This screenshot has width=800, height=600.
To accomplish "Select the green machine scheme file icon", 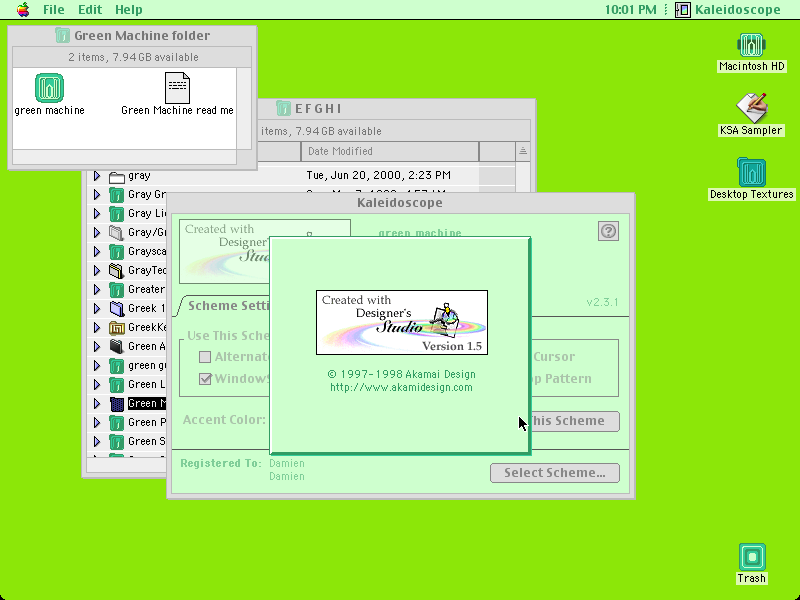I will coord(49,87).
